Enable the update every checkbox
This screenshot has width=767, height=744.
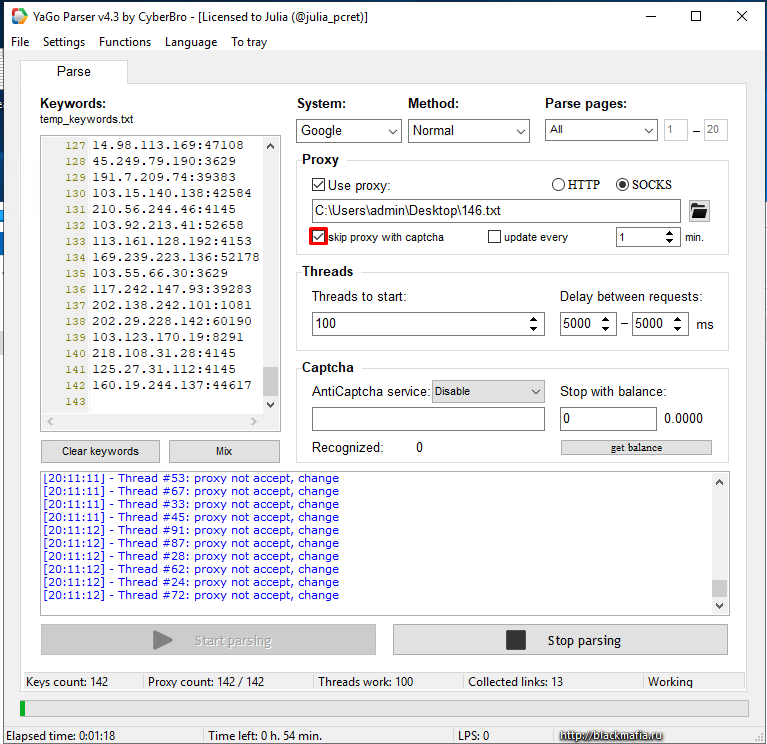494,237
